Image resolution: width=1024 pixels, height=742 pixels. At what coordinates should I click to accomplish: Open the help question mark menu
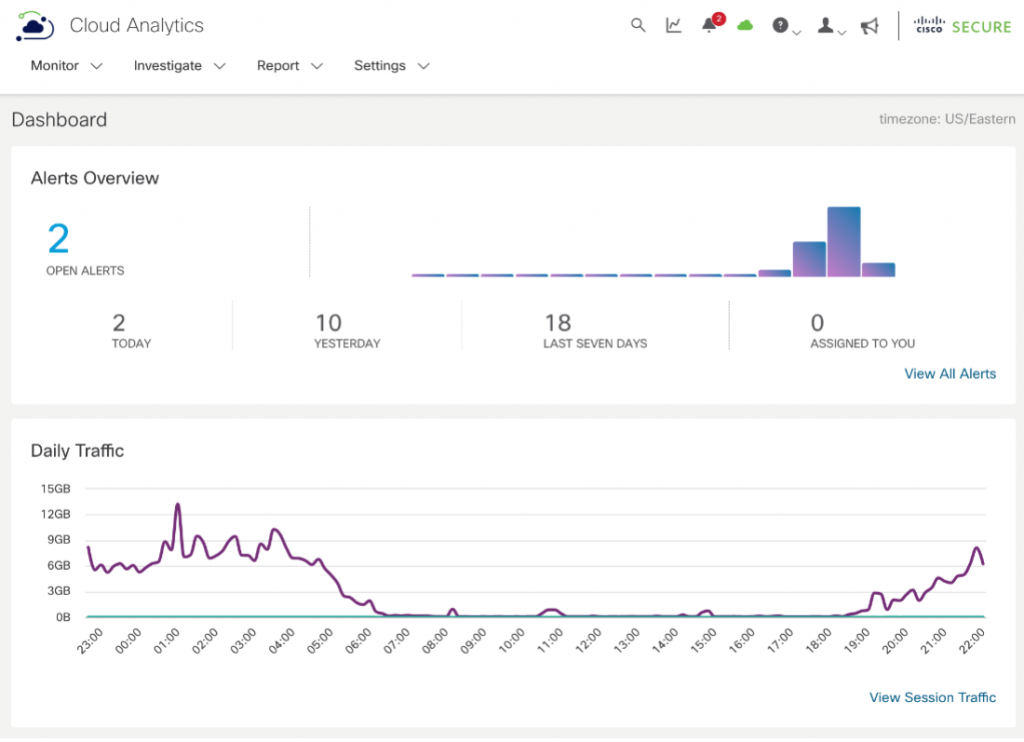tap(782, 26)
